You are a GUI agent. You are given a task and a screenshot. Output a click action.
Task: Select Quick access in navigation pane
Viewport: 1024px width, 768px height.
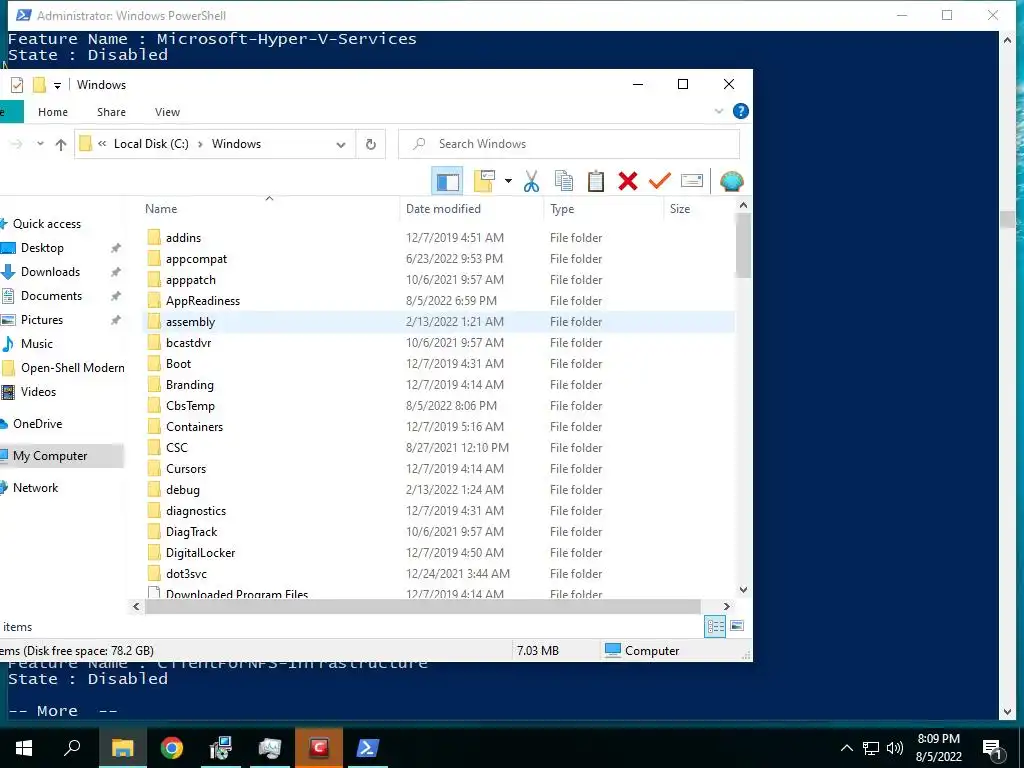click(x=47, y=224)
